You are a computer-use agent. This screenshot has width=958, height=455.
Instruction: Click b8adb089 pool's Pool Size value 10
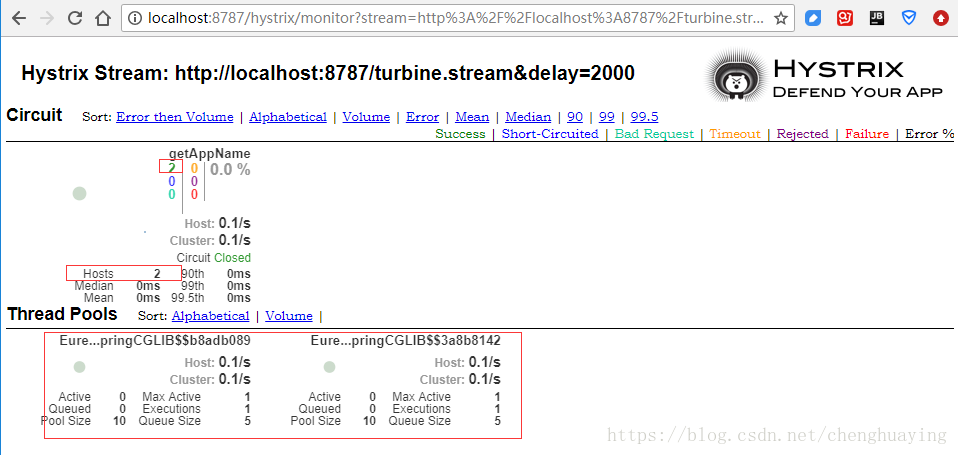120,421
